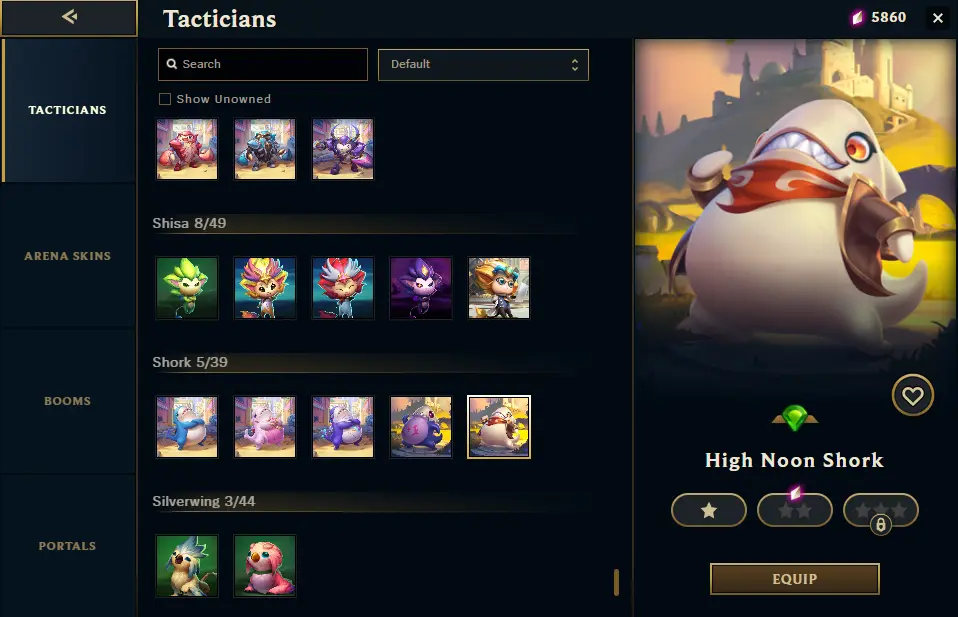The image size is (958, 617).
Task: Click in the Search field
Action: click(263, 65)
